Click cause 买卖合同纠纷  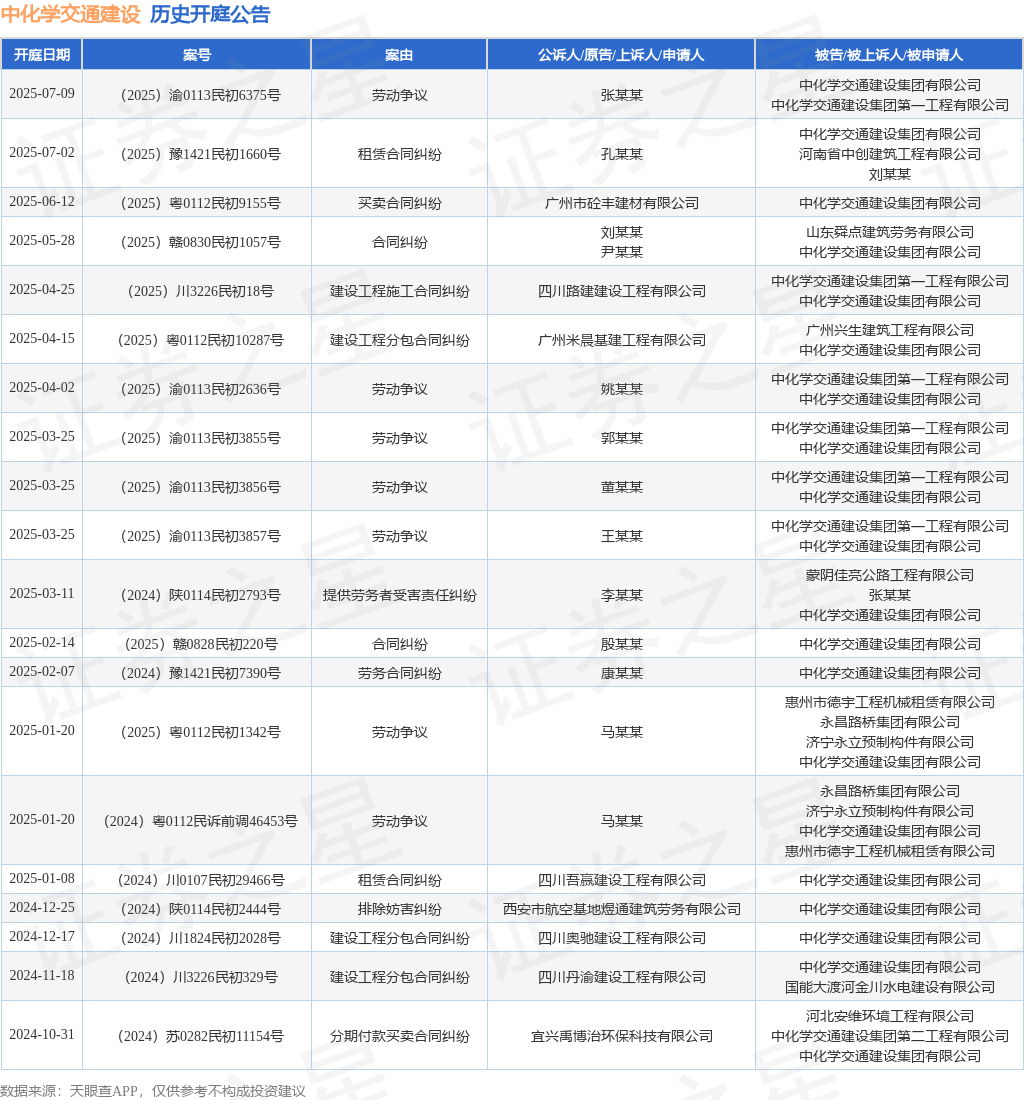pyautogui.click(x=399, y=203)
